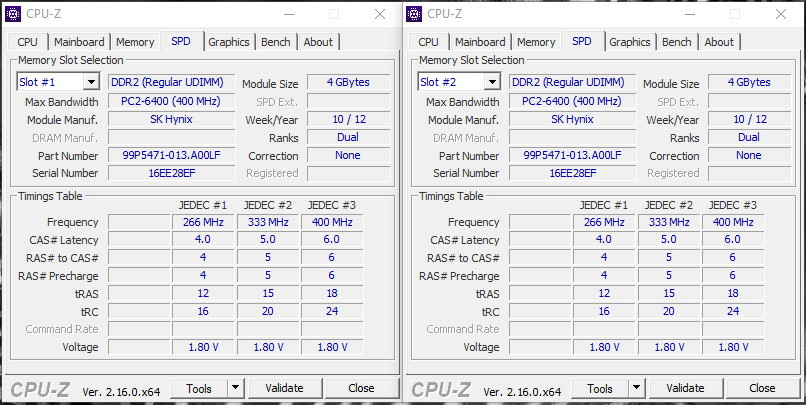Click the CPU-Z app icon in right window title bar
The image size is (806, 405).
point(414,14)
